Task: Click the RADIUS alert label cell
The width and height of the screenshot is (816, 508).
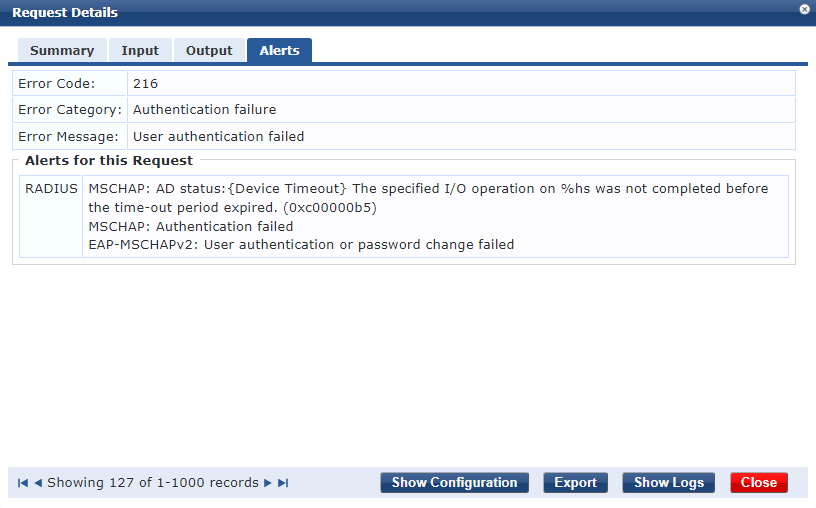Action: click(x=51, y=188)
